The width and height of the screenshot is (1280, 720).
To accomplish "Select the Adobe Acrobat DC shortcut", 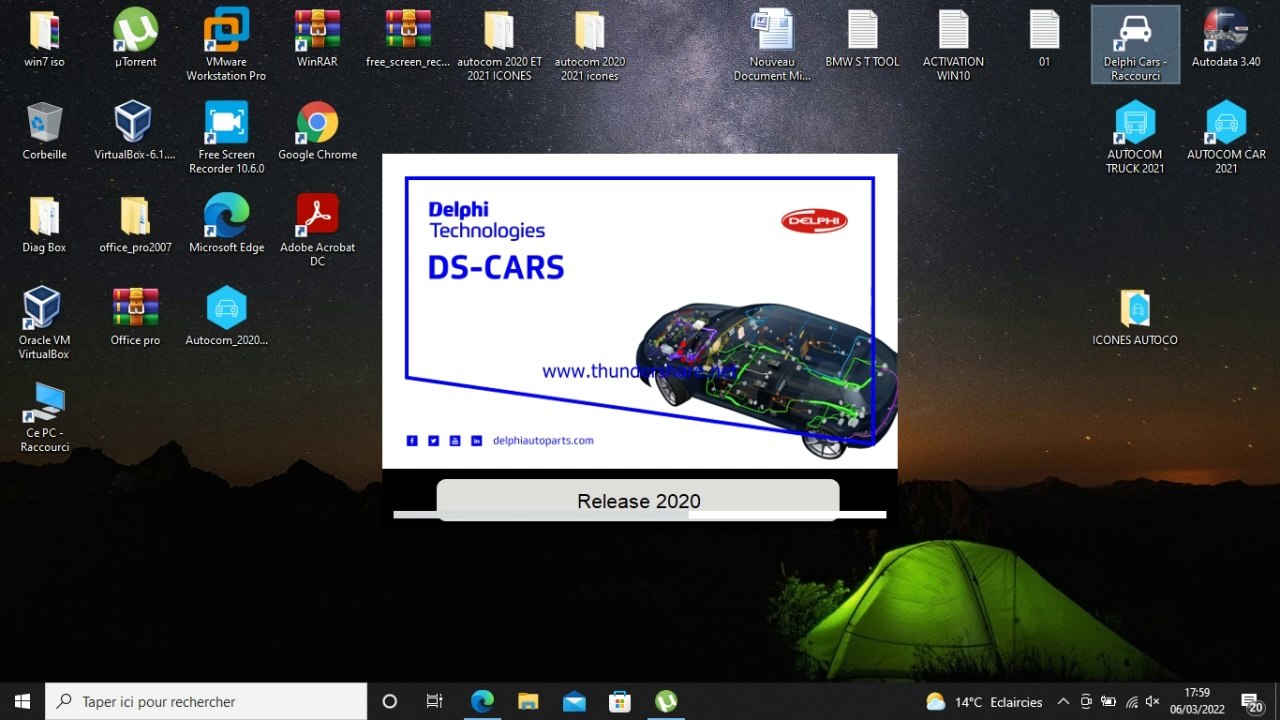I will (x=317, y=231).
